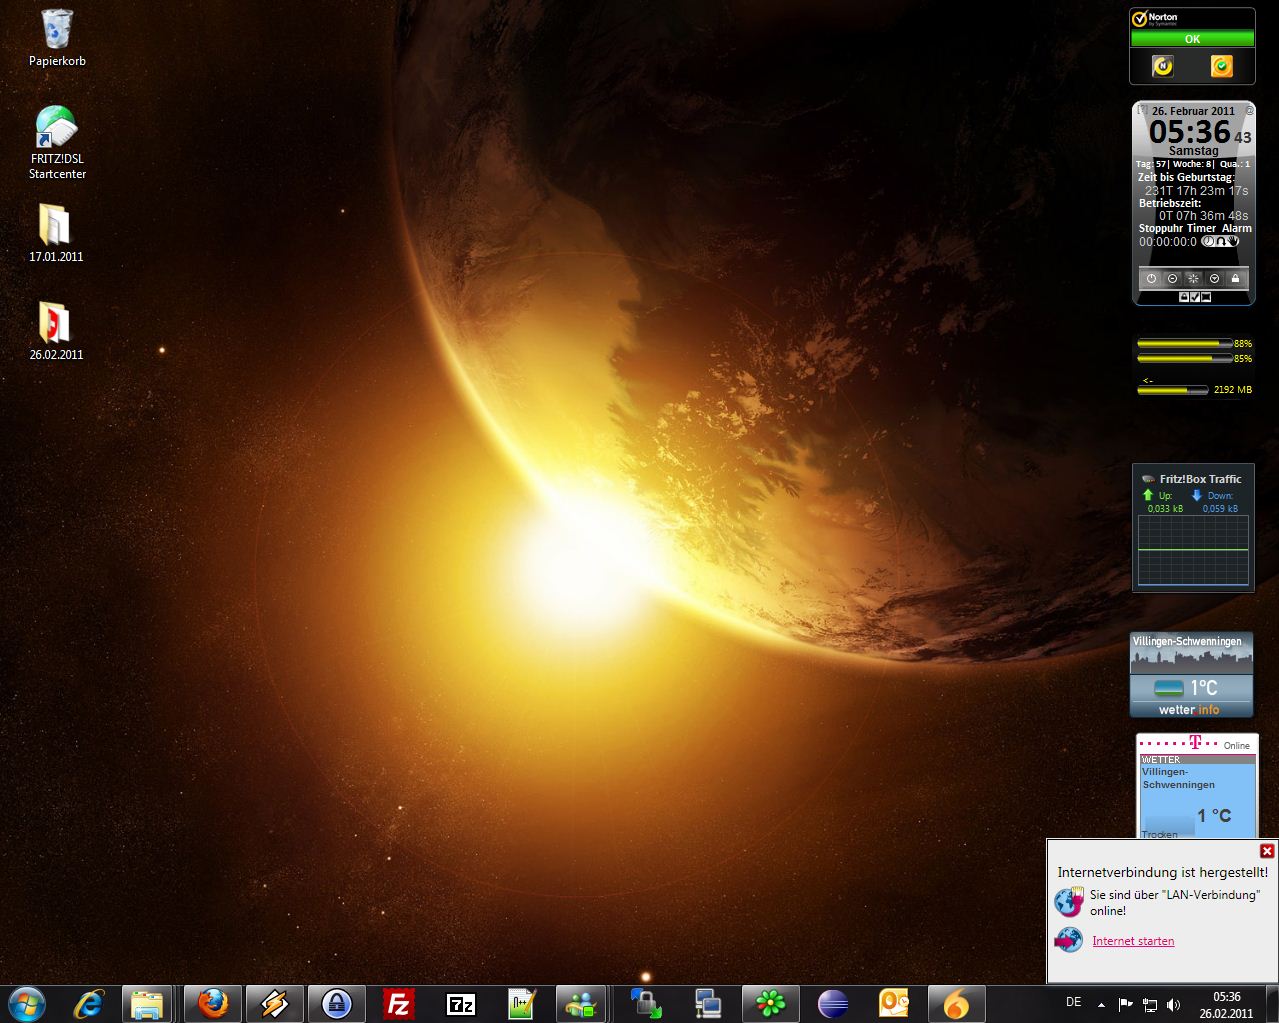Open the 26.02.2011 desktop folder
The width and height of the screenshot is (1279, 1023).
(56, 324)
